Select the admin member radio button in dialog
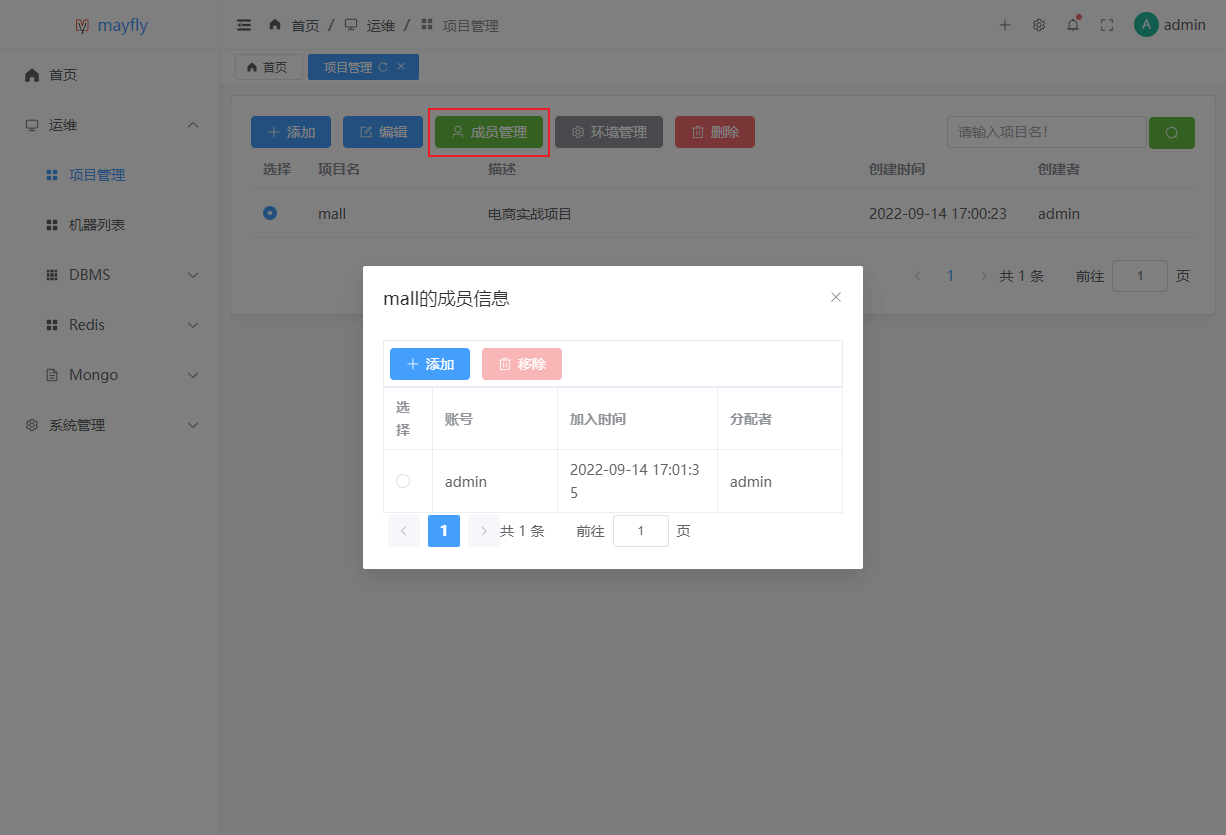The image size is (1226, 835). tap(403, 481)
